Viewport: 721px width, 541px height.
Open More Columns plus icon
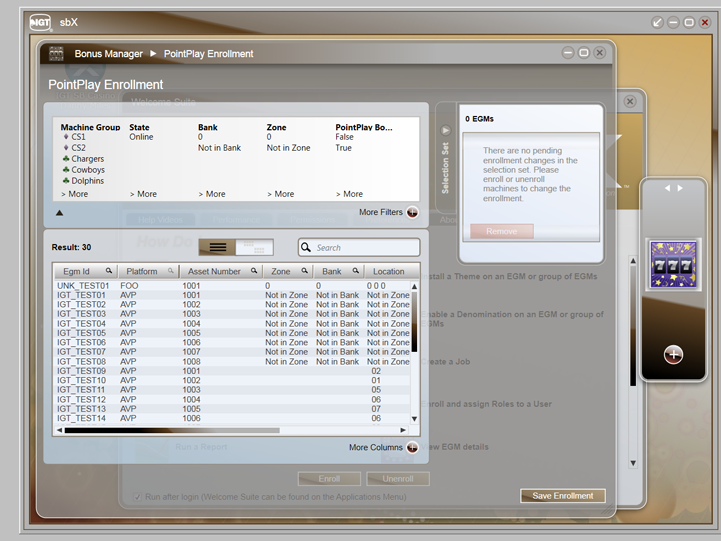point(412,447)
